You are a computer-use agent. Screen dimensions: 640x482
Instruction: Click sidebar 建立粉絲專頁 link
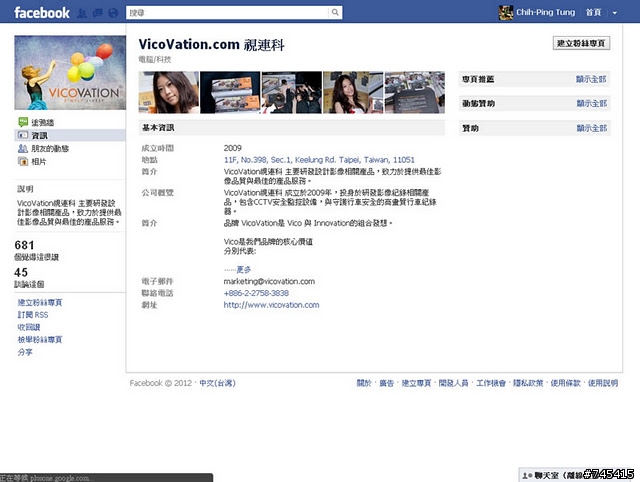click(x=40, y=302)
